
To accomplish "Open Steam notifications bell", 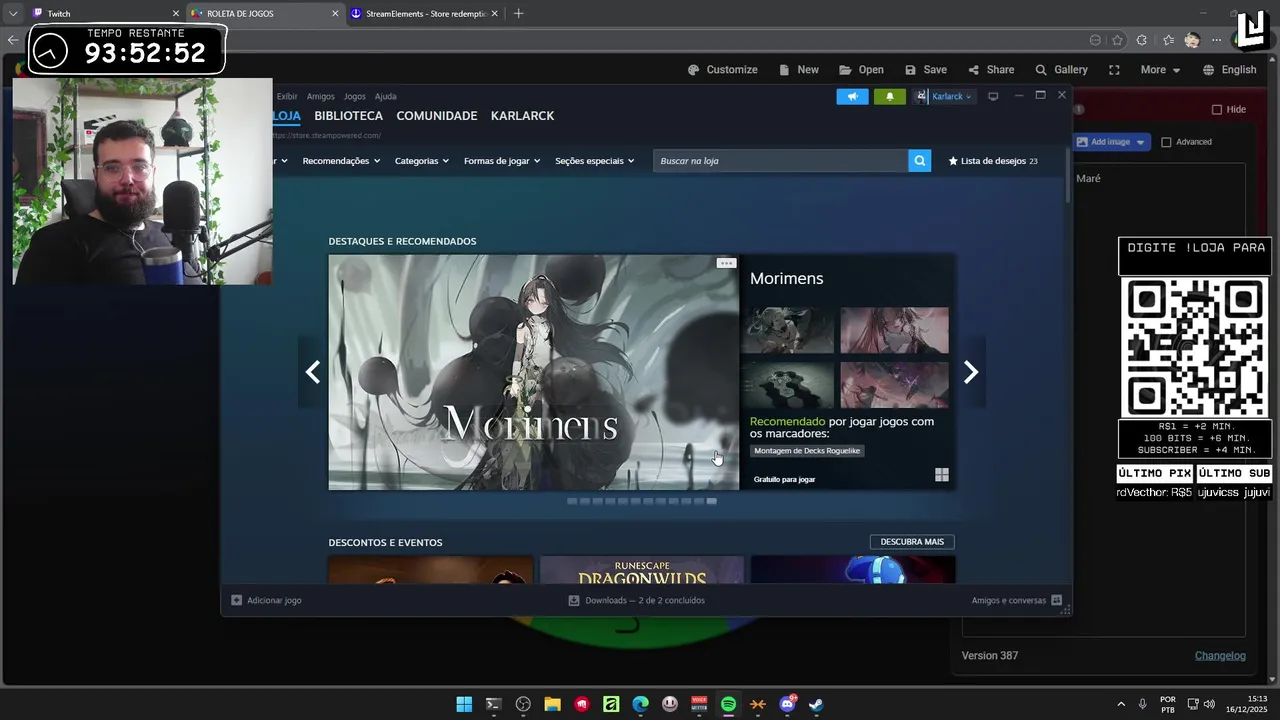I will 890,97.
